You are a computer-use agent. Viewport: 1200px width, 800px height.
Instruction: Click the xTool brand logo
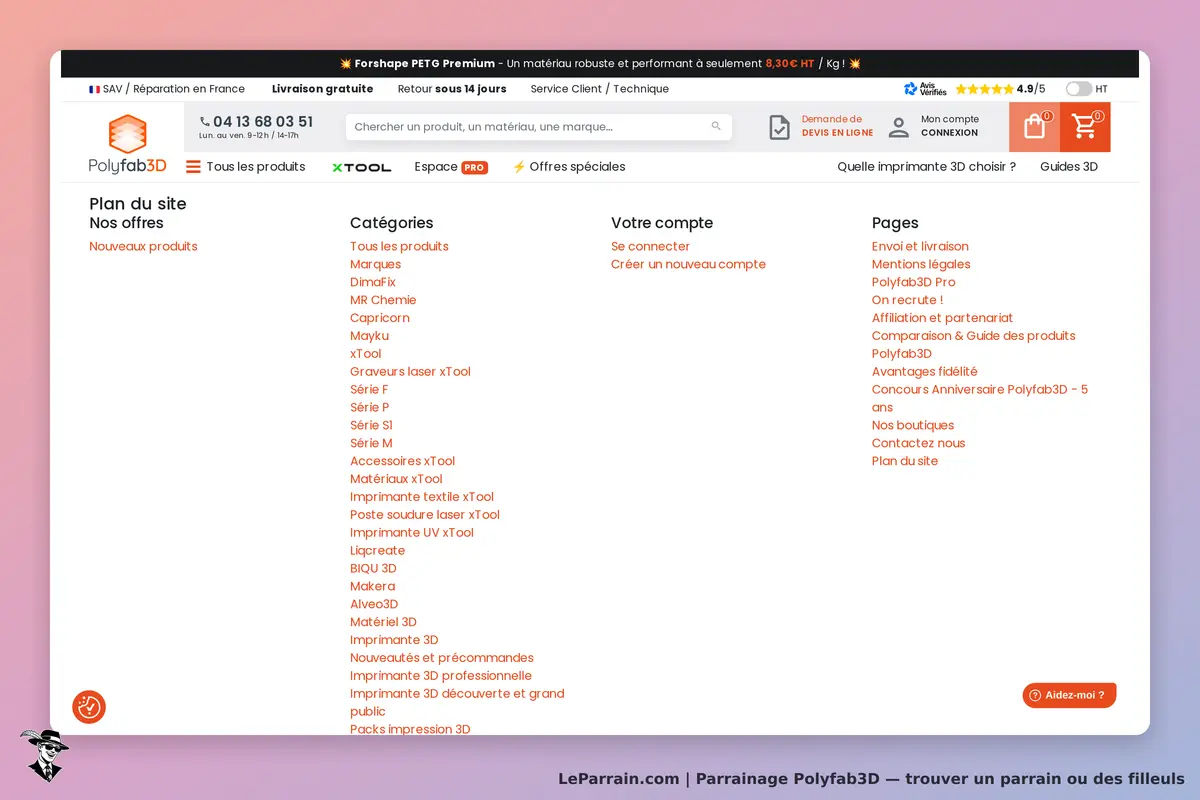click(x=362, y=168)
